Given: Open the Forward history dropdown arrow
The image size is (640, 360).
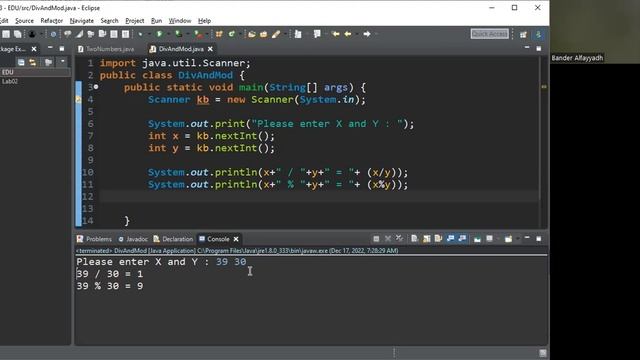Looking at the screenshot, I should [376, 34].
